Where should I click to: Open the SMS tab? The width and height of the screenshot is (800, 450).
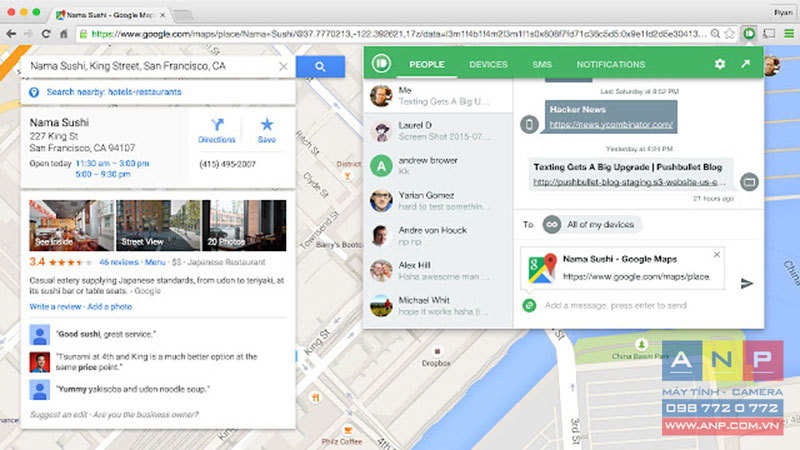tap(542, 64)
